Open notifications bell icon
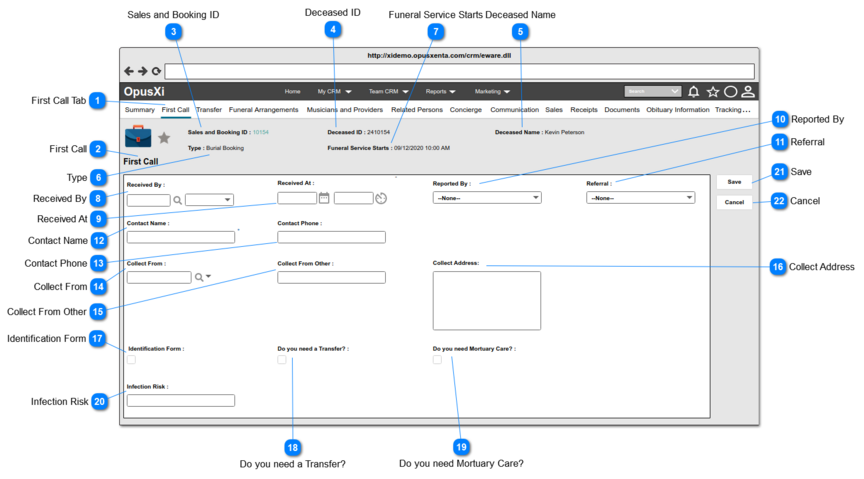 694,92
